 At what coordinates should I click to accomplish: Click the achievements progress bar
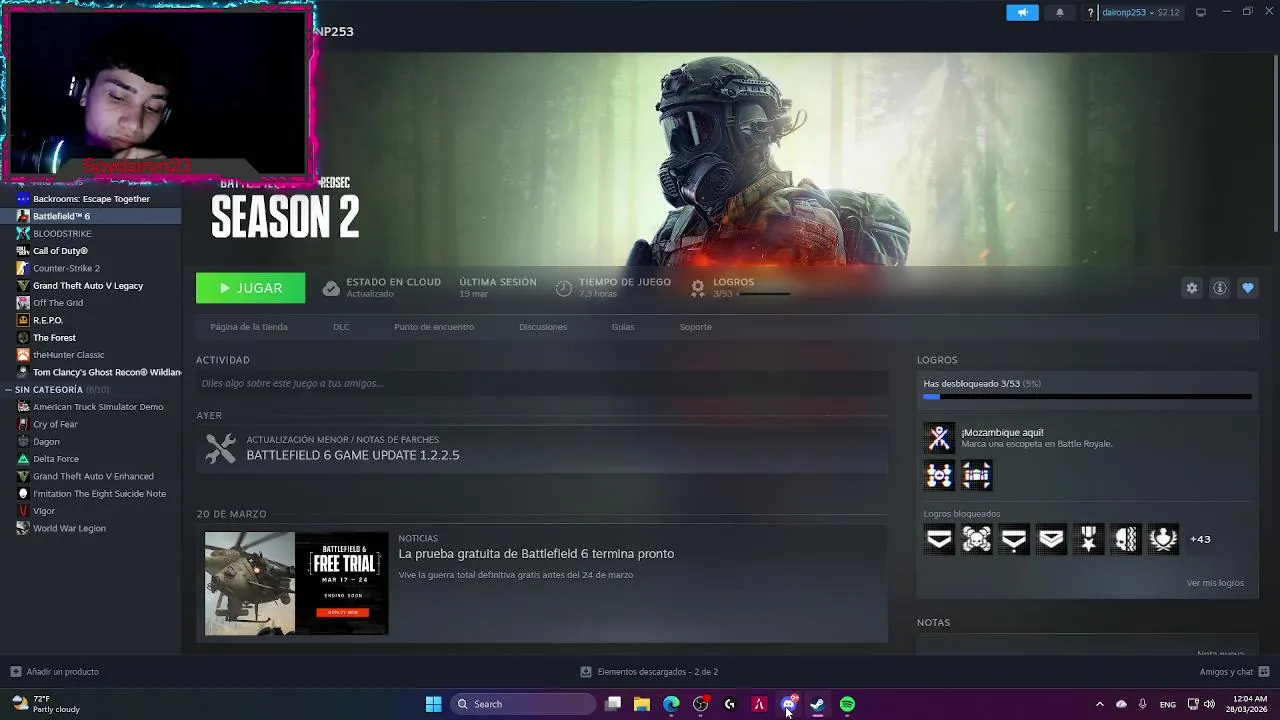click(1087, 397)
